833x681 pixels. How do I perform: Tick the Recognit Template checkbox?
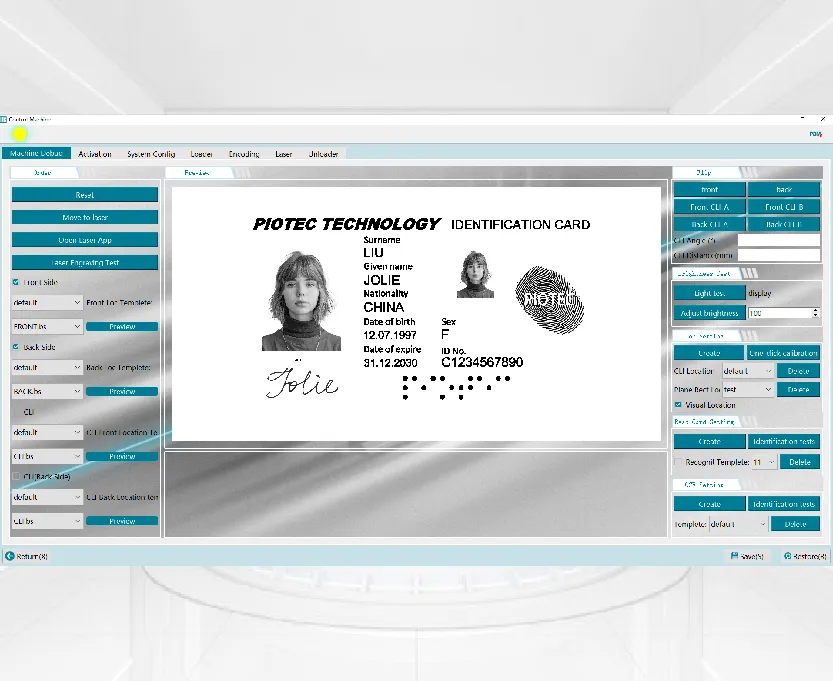click(x=678, y=462)
